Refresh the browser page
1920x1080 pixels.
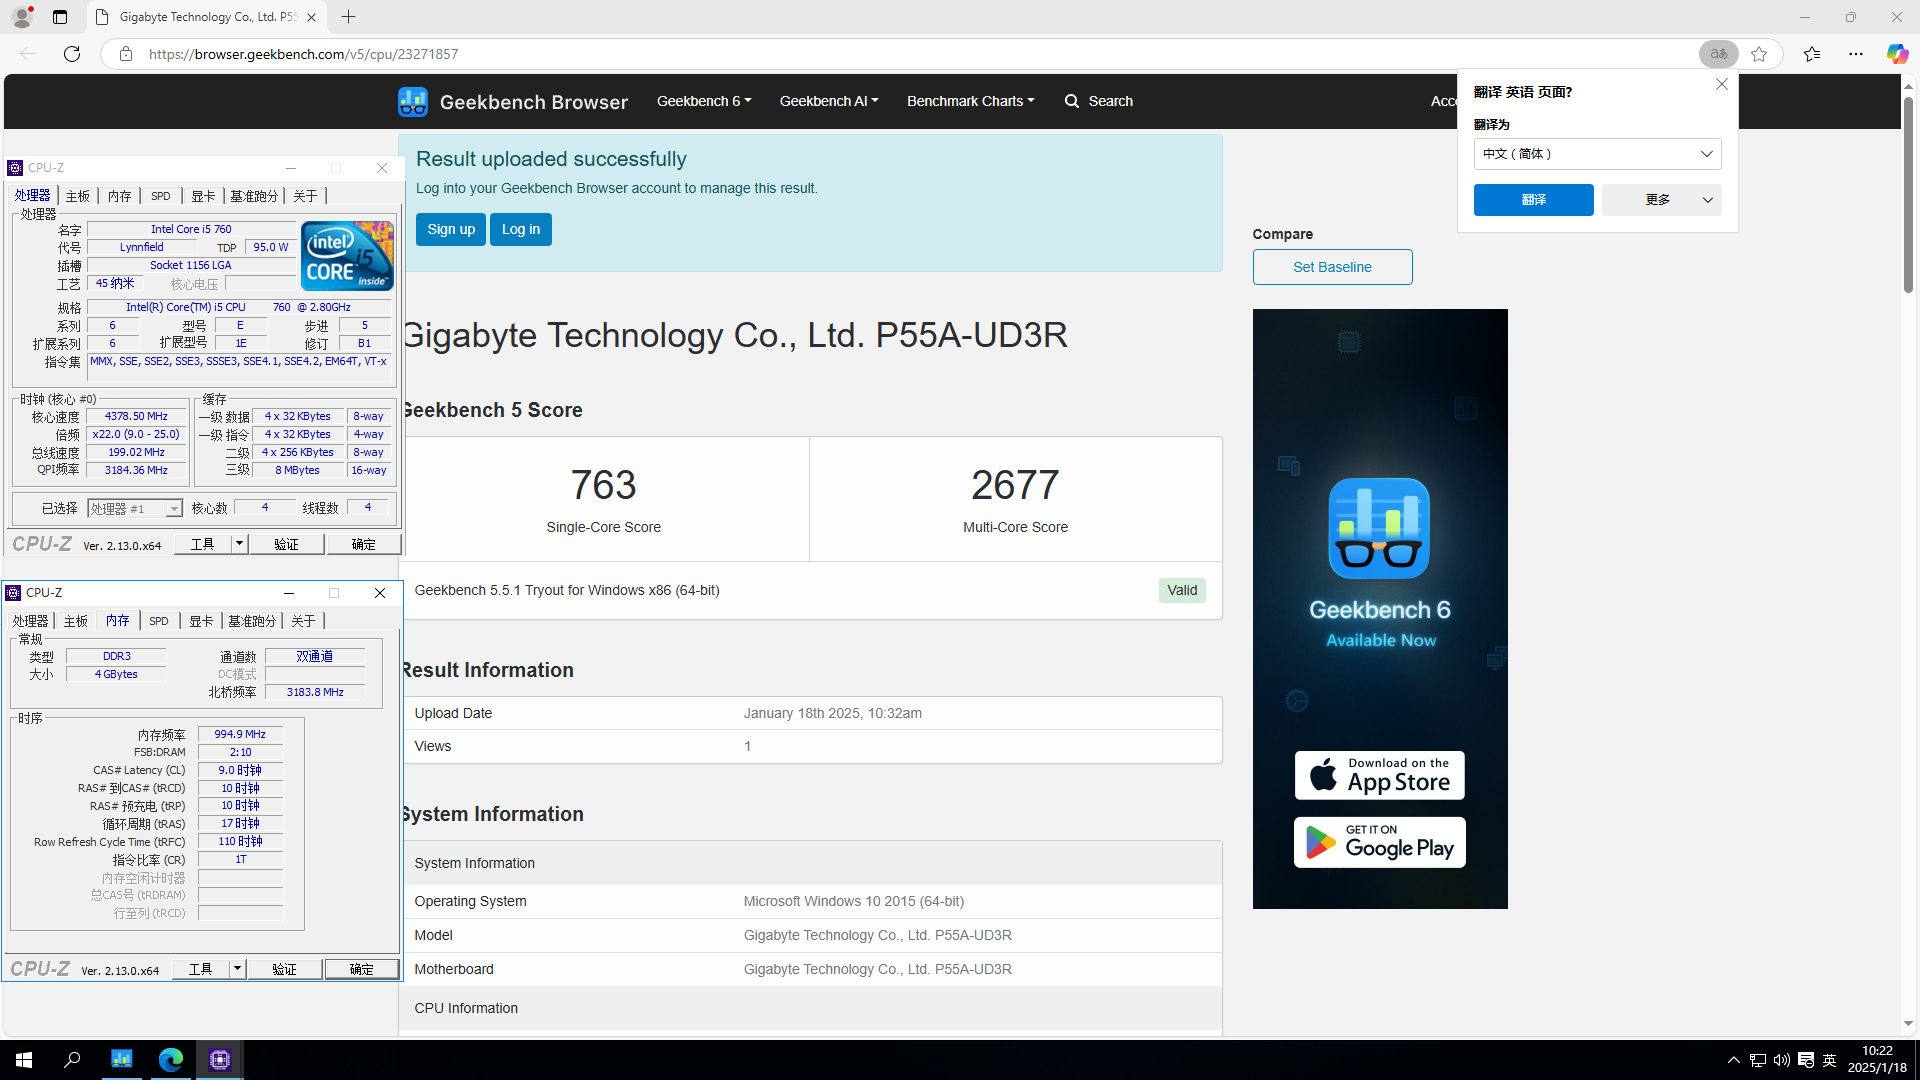click(72, 54)
